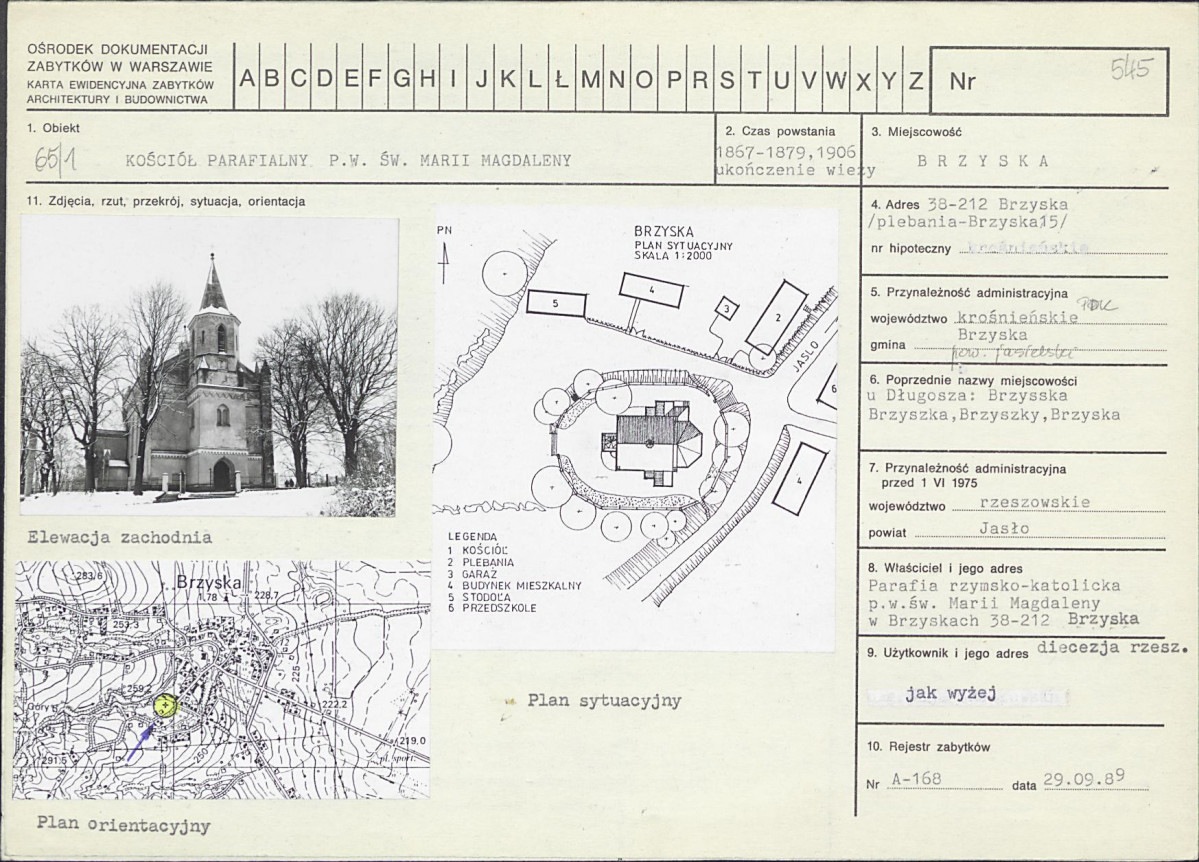1199x862 pixels.
Task: Click the letter Ł index box
Action: click(561, 76)
